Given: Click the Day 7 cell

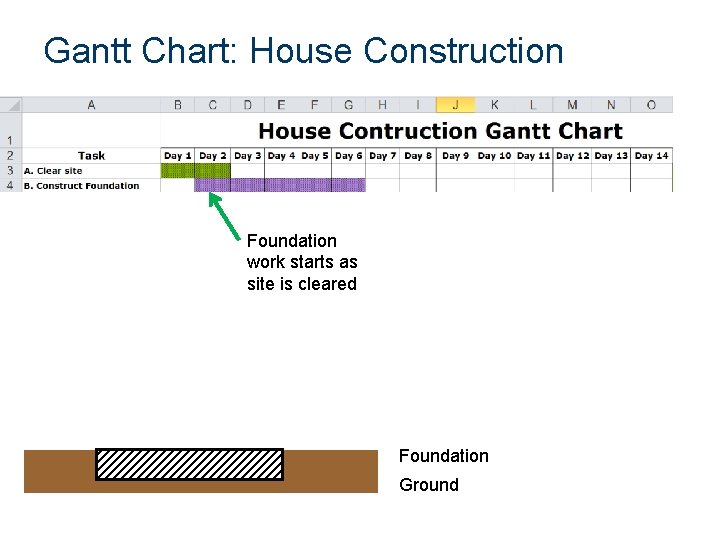Looking at the screenshot, I should click(382, 156).
